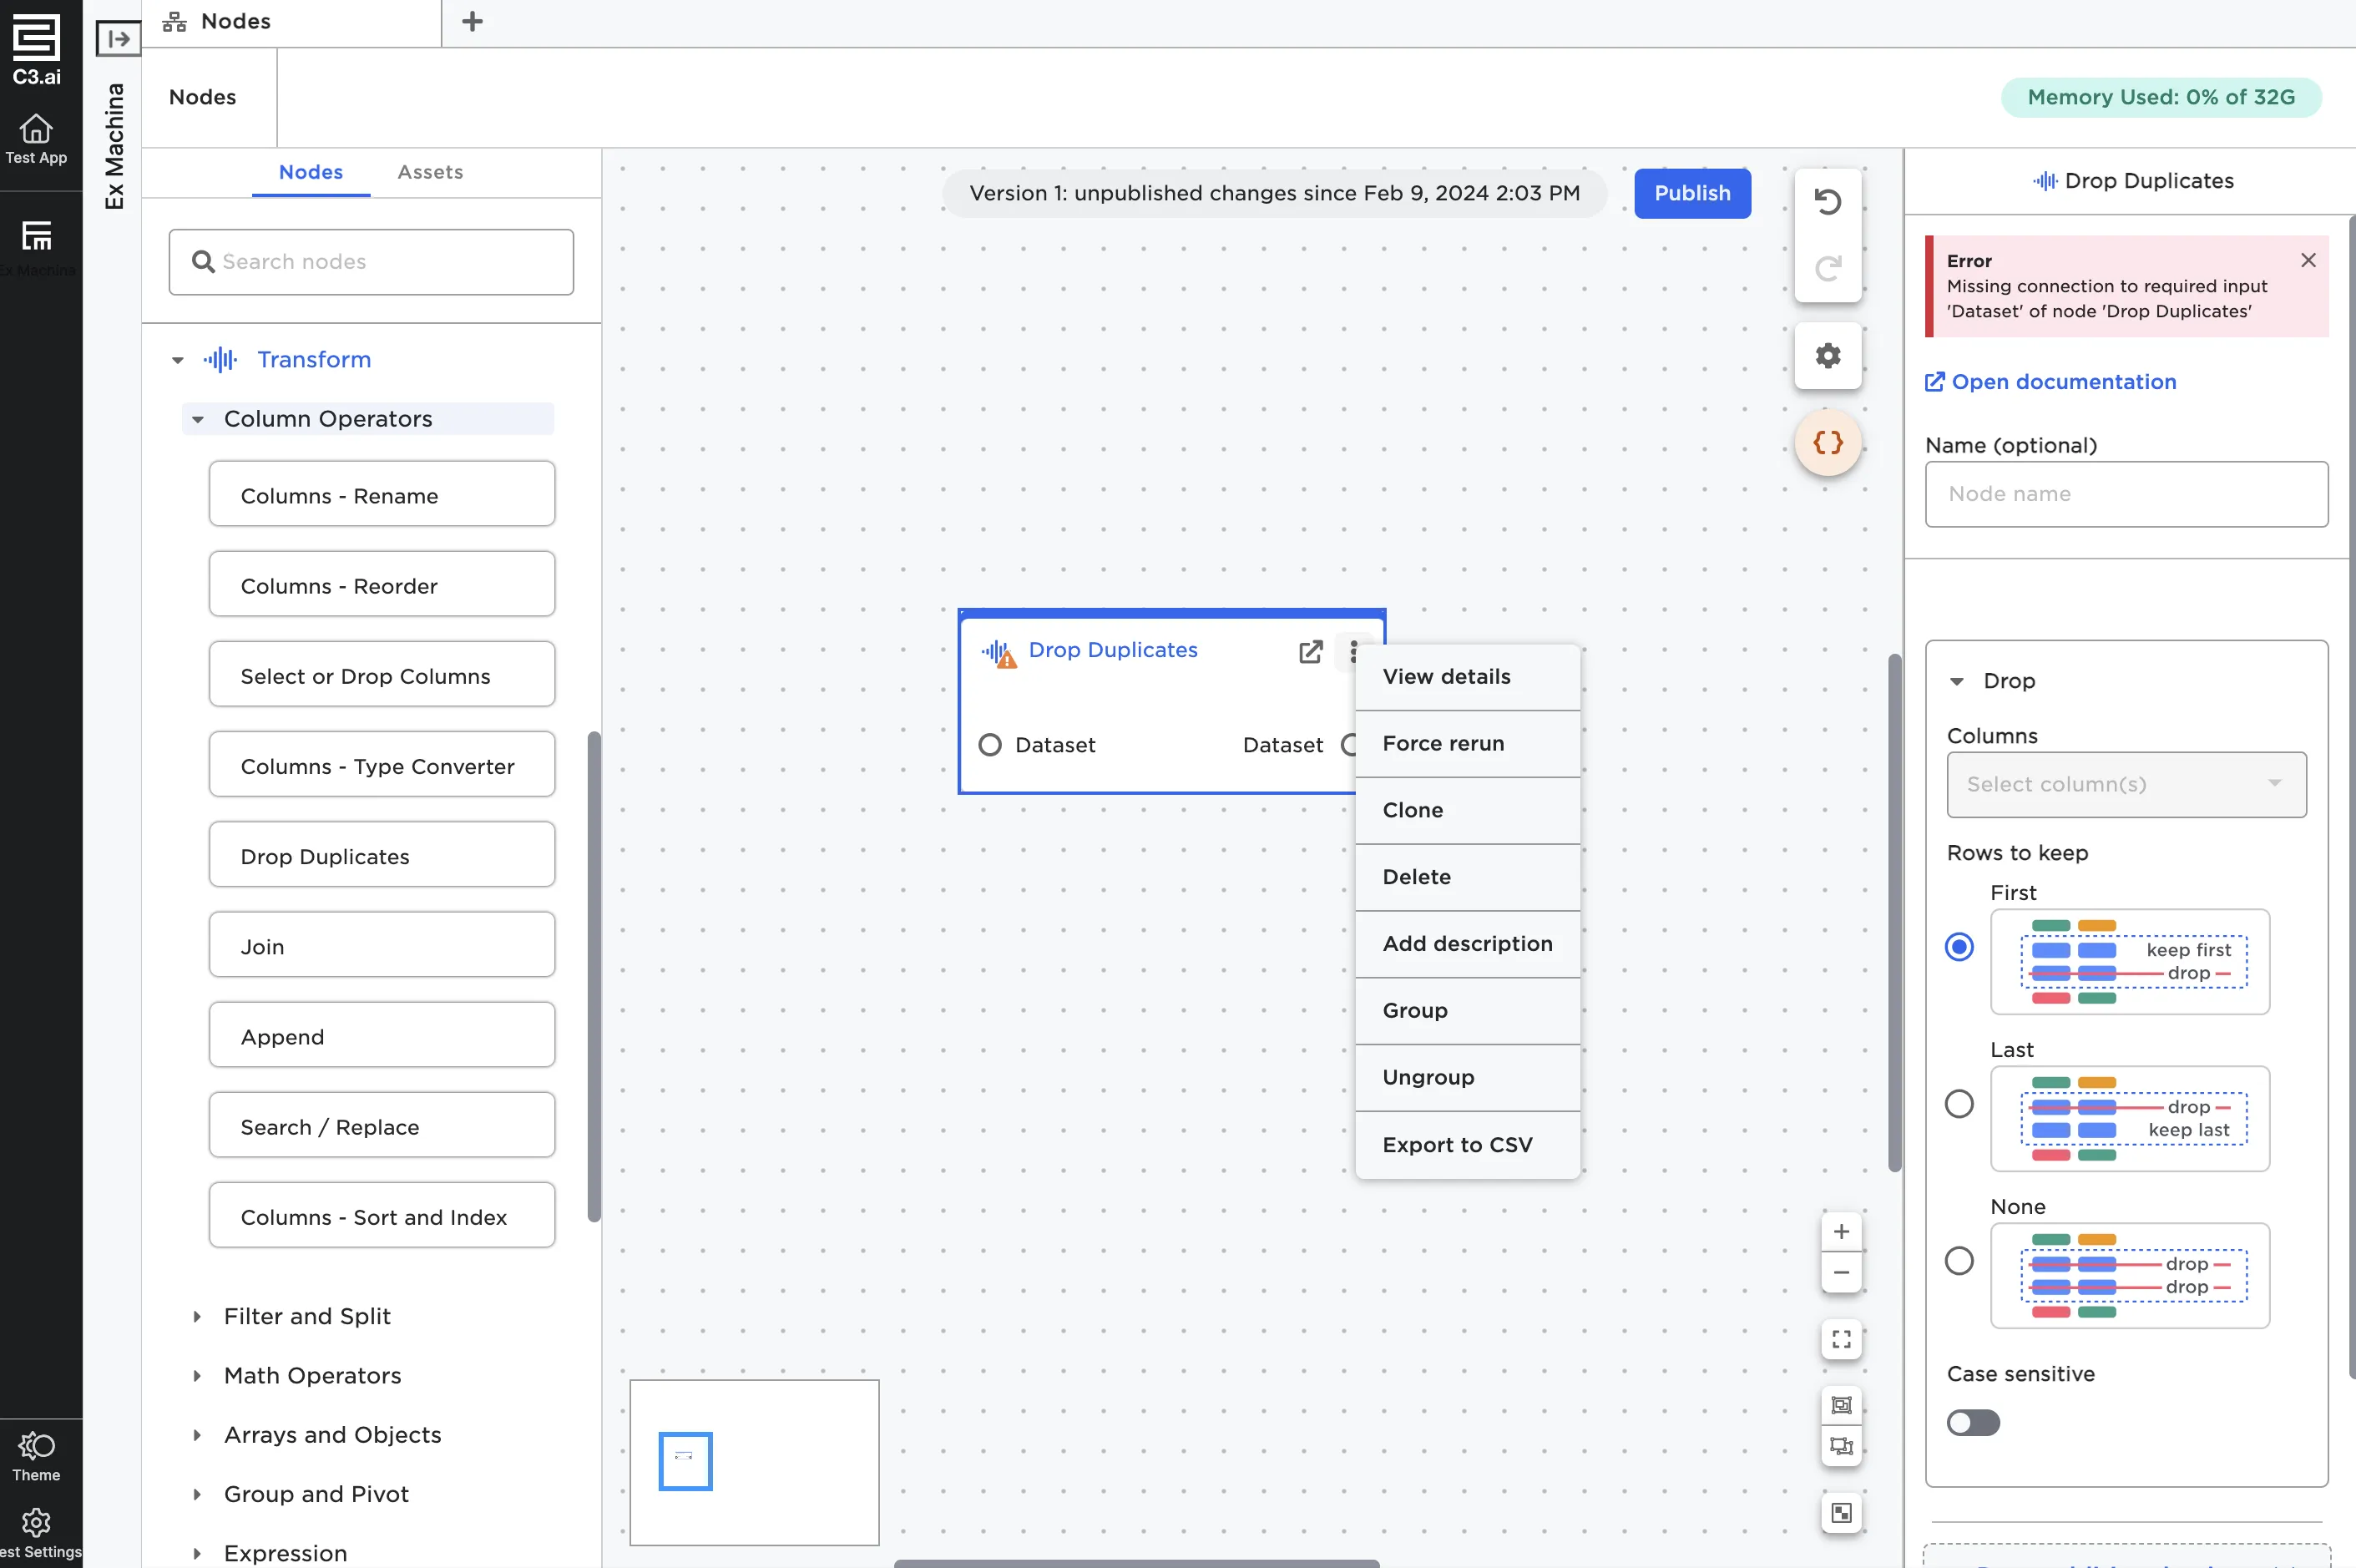Choose Clone from the context menu

coord(1412,810)
